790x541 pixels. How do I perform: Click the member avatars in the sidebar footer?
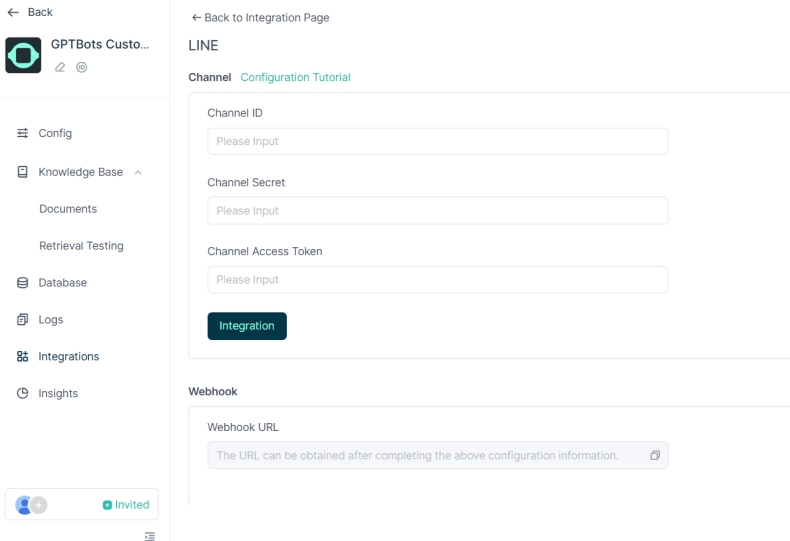[31, 505]
